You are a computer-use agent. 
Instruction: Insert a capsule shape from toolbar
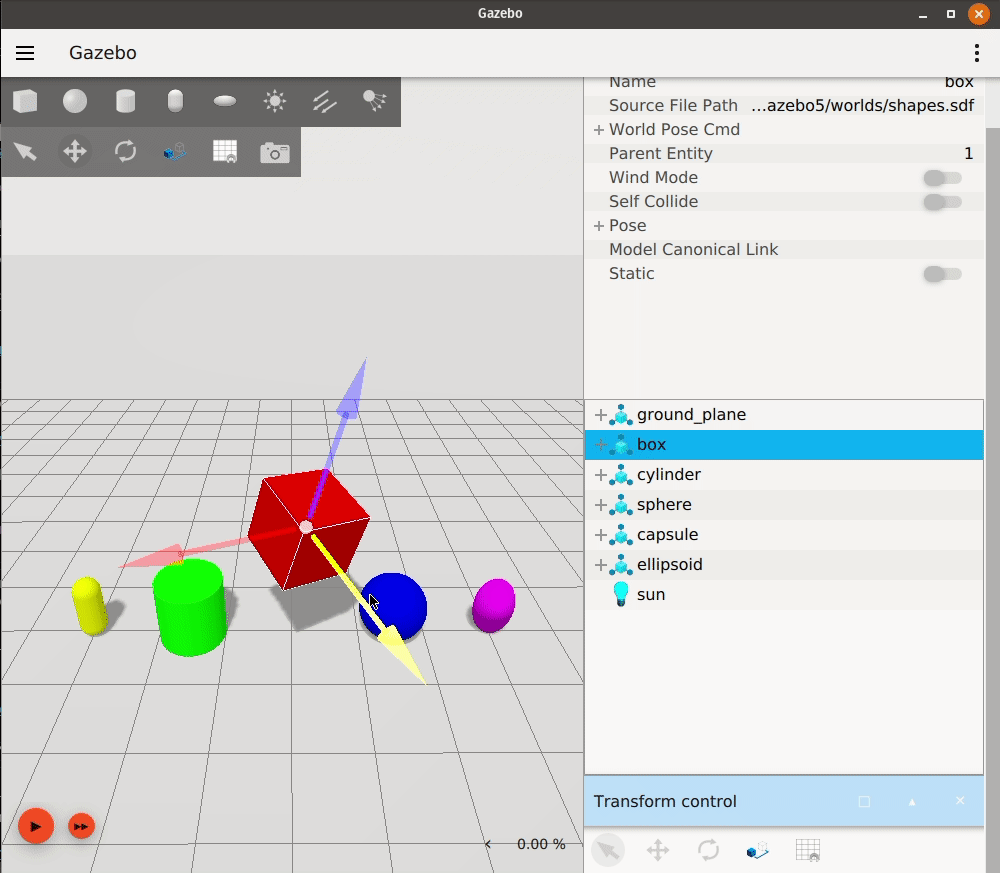pos(175,101)
